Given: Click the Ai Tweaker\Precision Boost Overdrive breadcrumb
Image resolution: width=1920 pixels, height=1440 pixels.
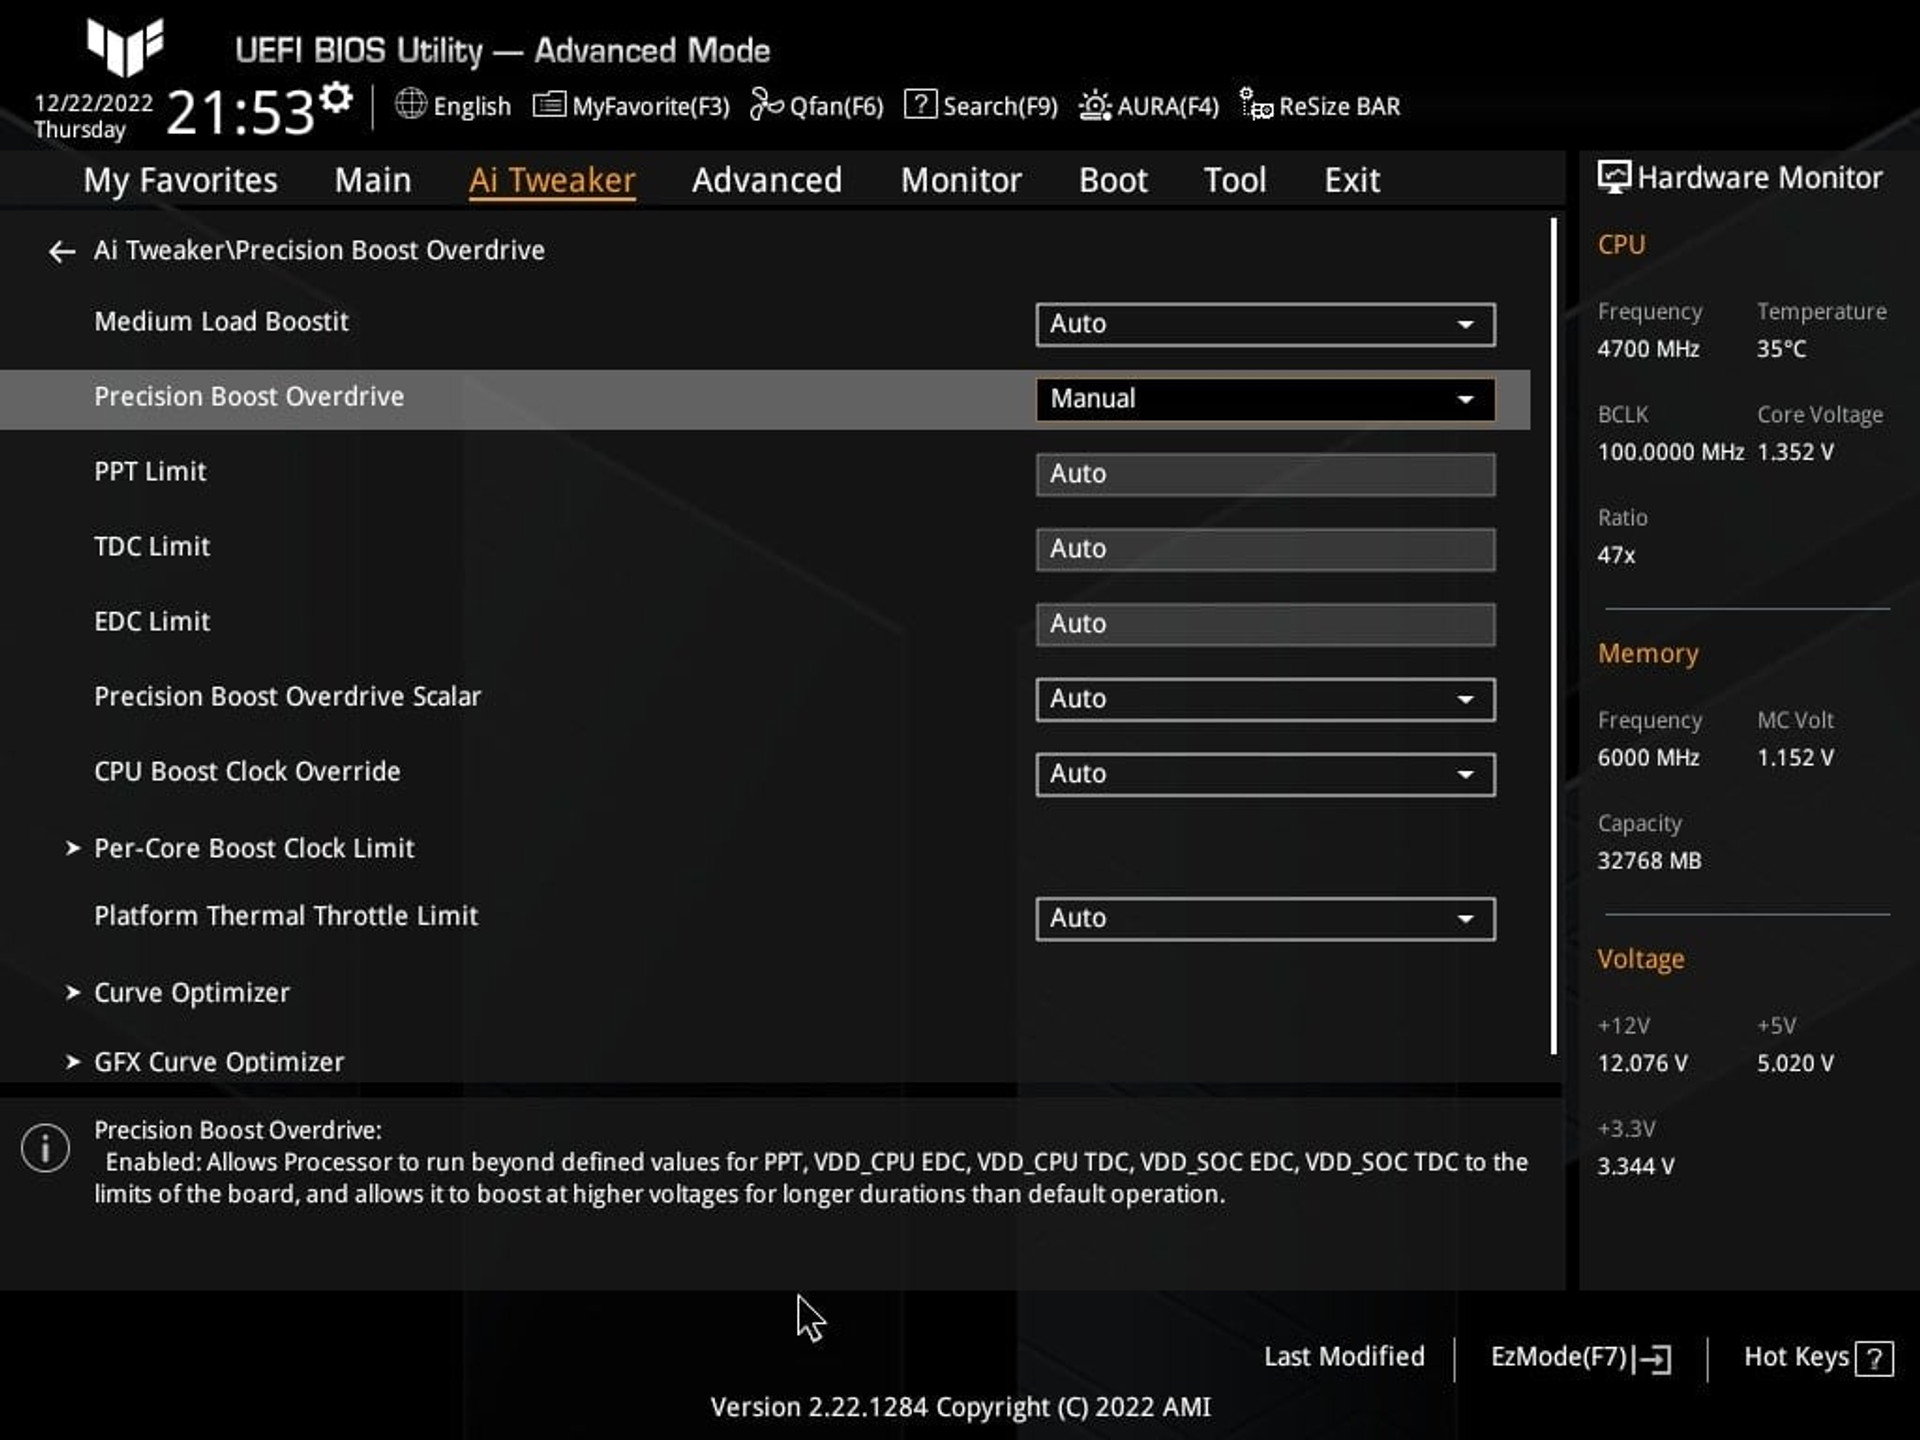Looking at the screenshot, I should point(319,250).
